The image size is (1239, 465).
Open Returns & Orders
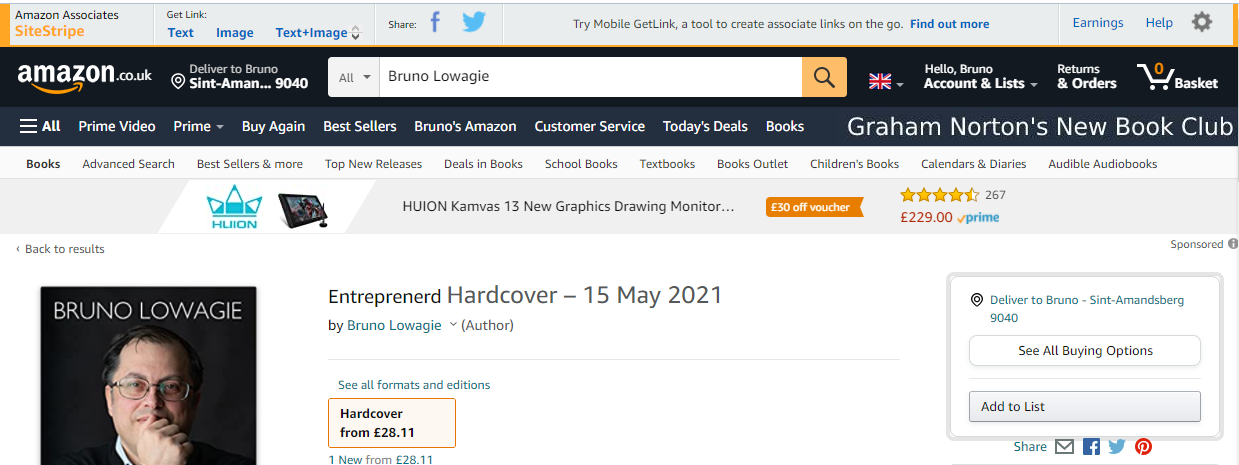1086,77
